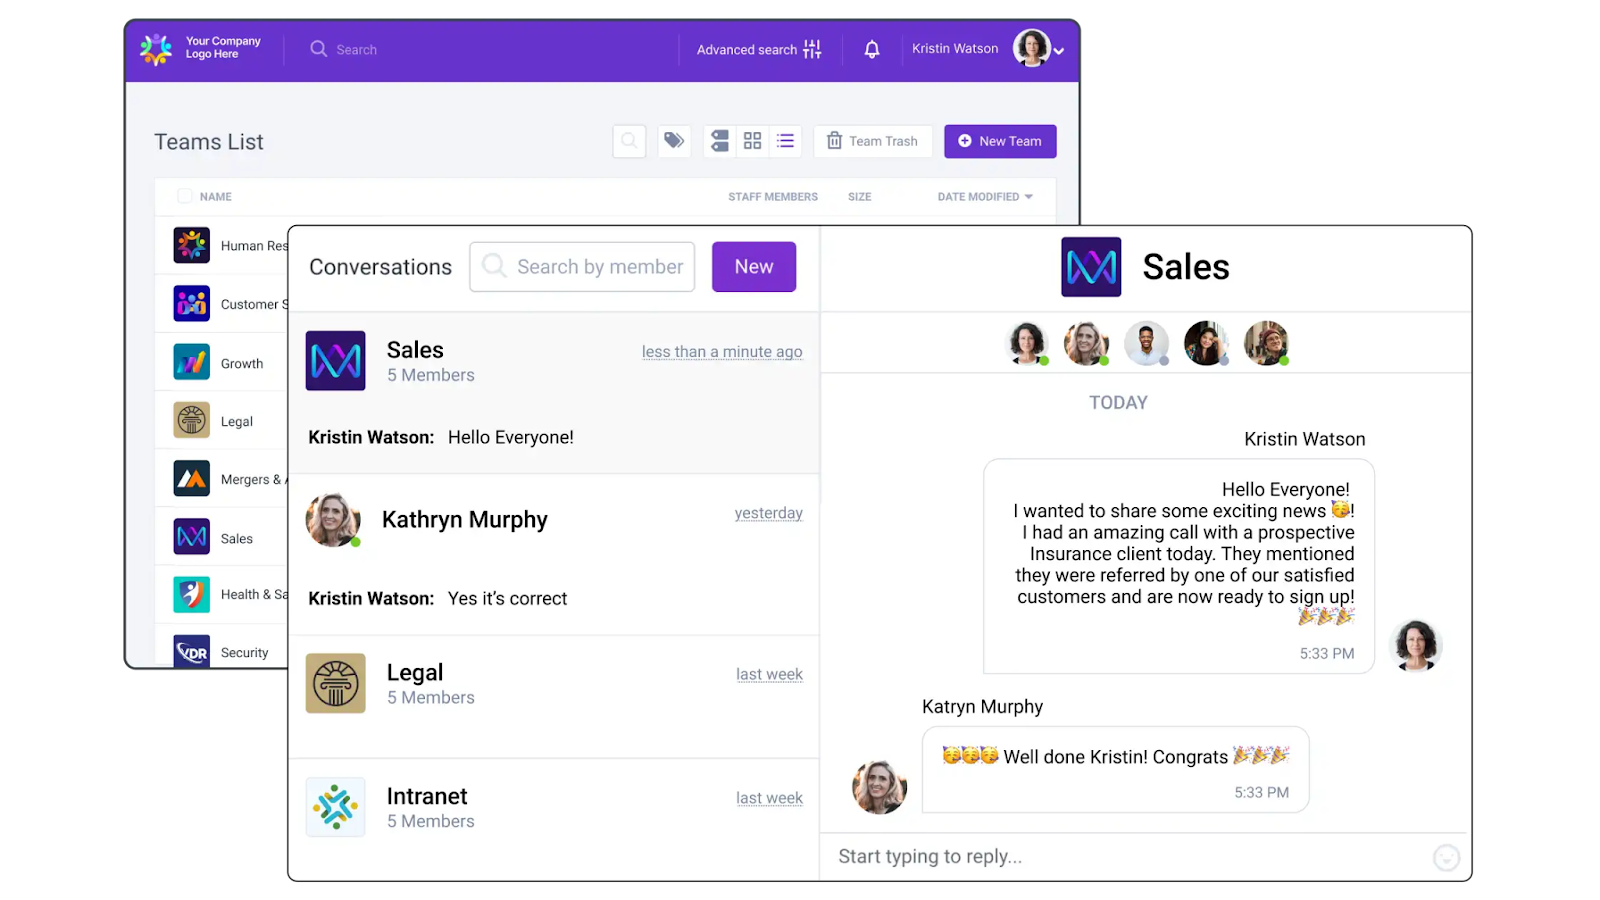Open the Intranet conversation icon

coord(335,806)
